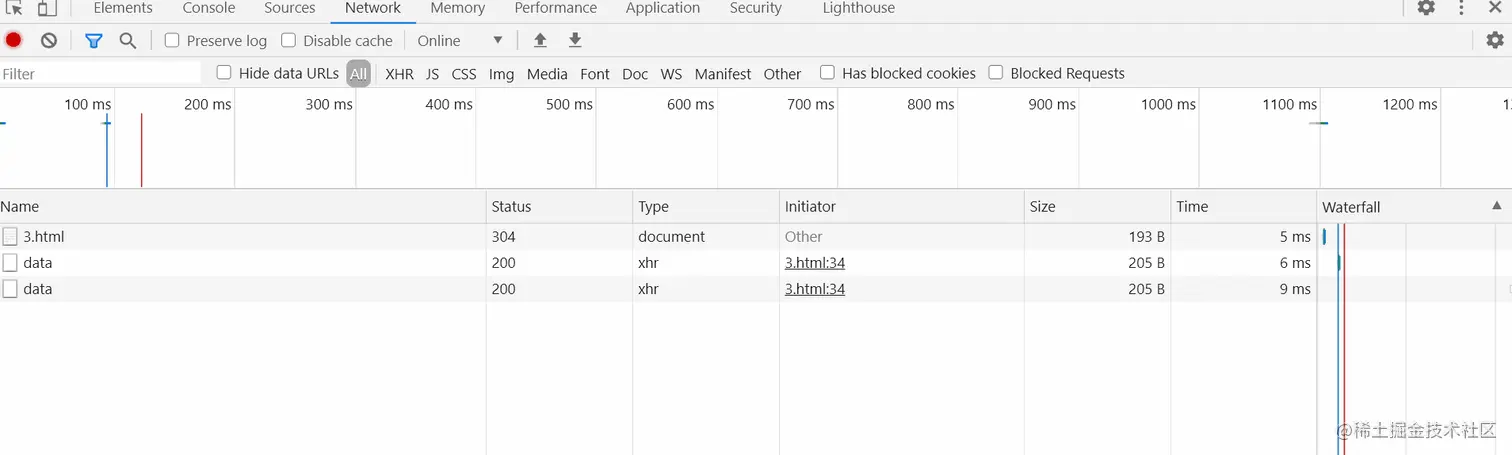Viewport: 1512px width, 455px height.
Task: Open Network settings gear in toolbar
Action: tap(1495, 40)
